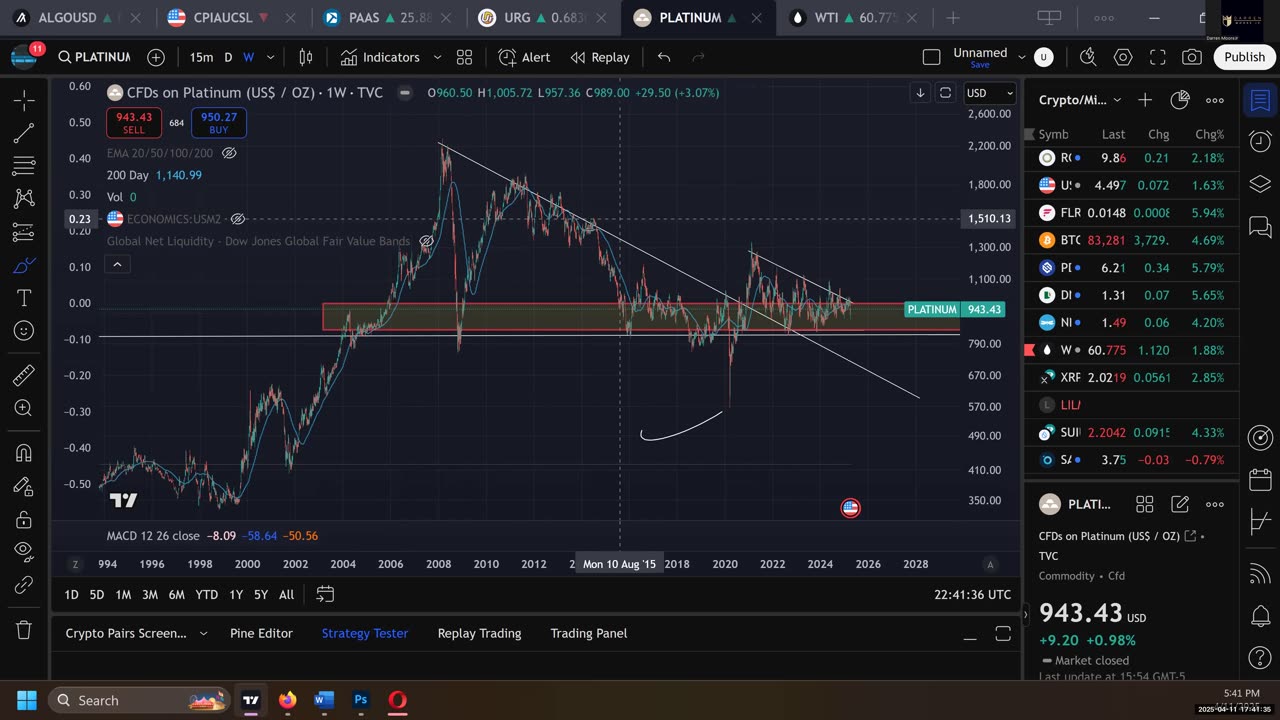
Task: Toggle magnet mode for drawings
Action: coord(24,452)
